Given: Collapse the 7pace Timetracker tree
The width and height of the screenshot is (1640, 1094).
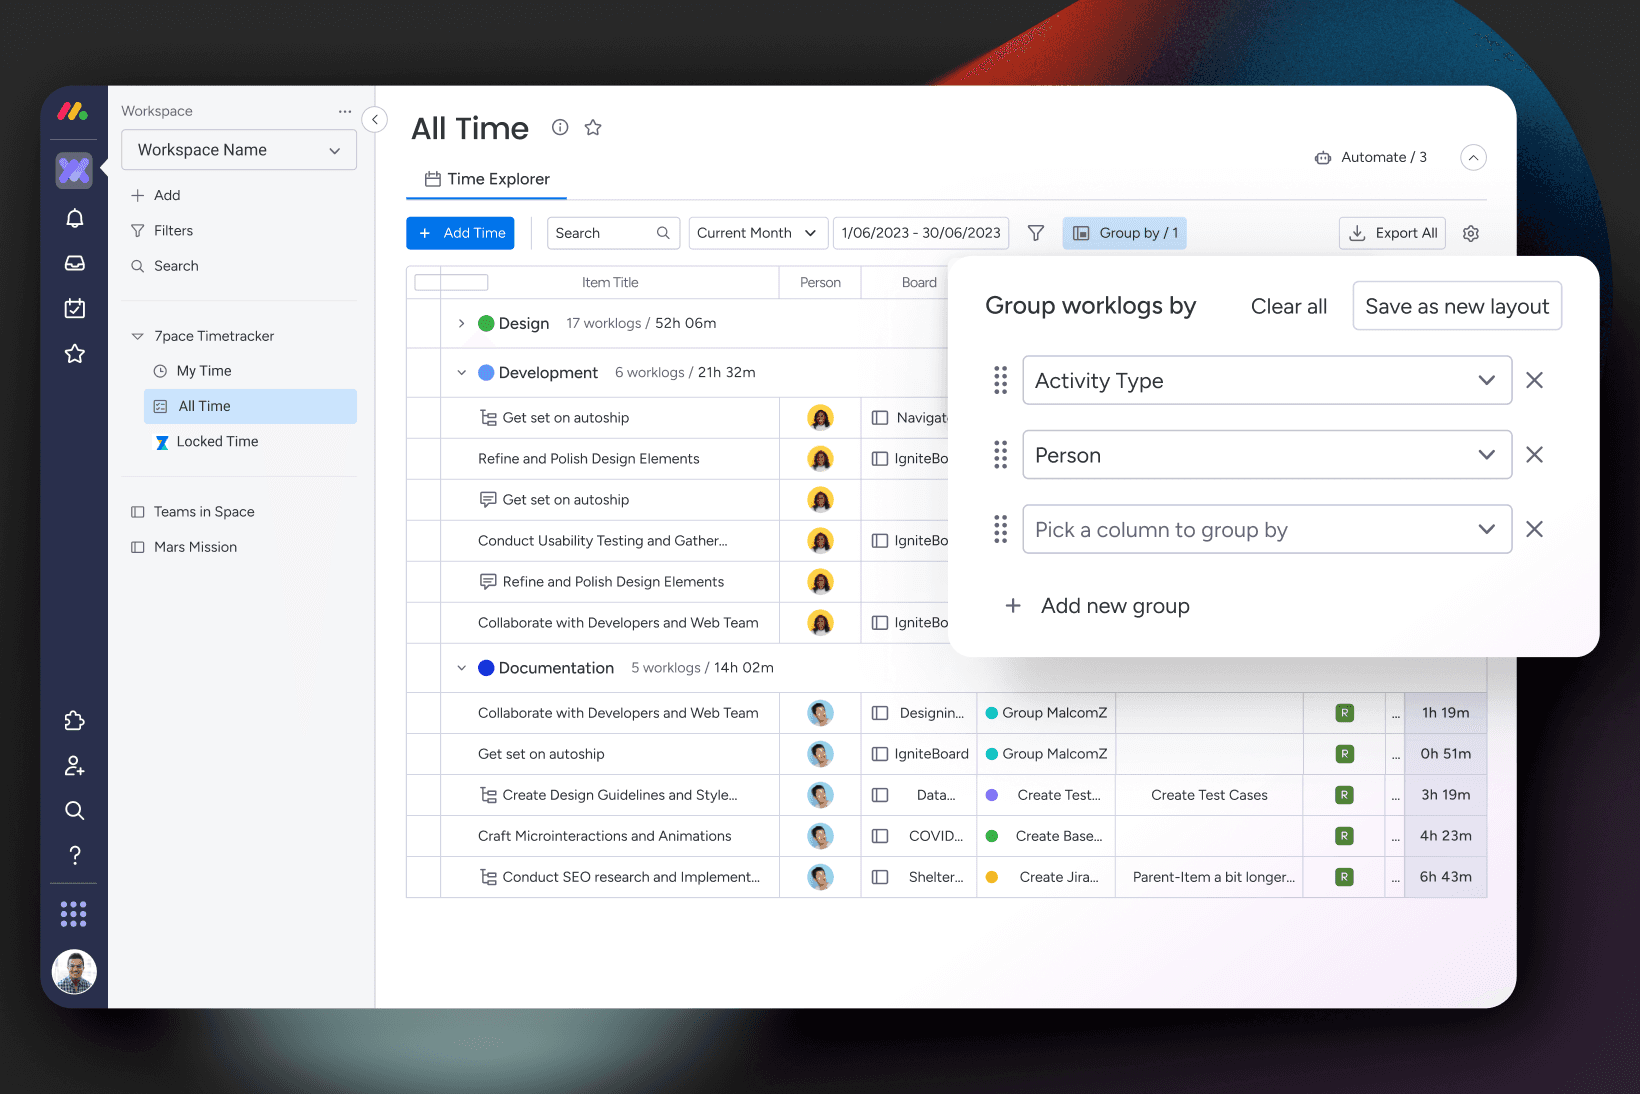Looking at the screenshot, I should click(x=137, y=336).
